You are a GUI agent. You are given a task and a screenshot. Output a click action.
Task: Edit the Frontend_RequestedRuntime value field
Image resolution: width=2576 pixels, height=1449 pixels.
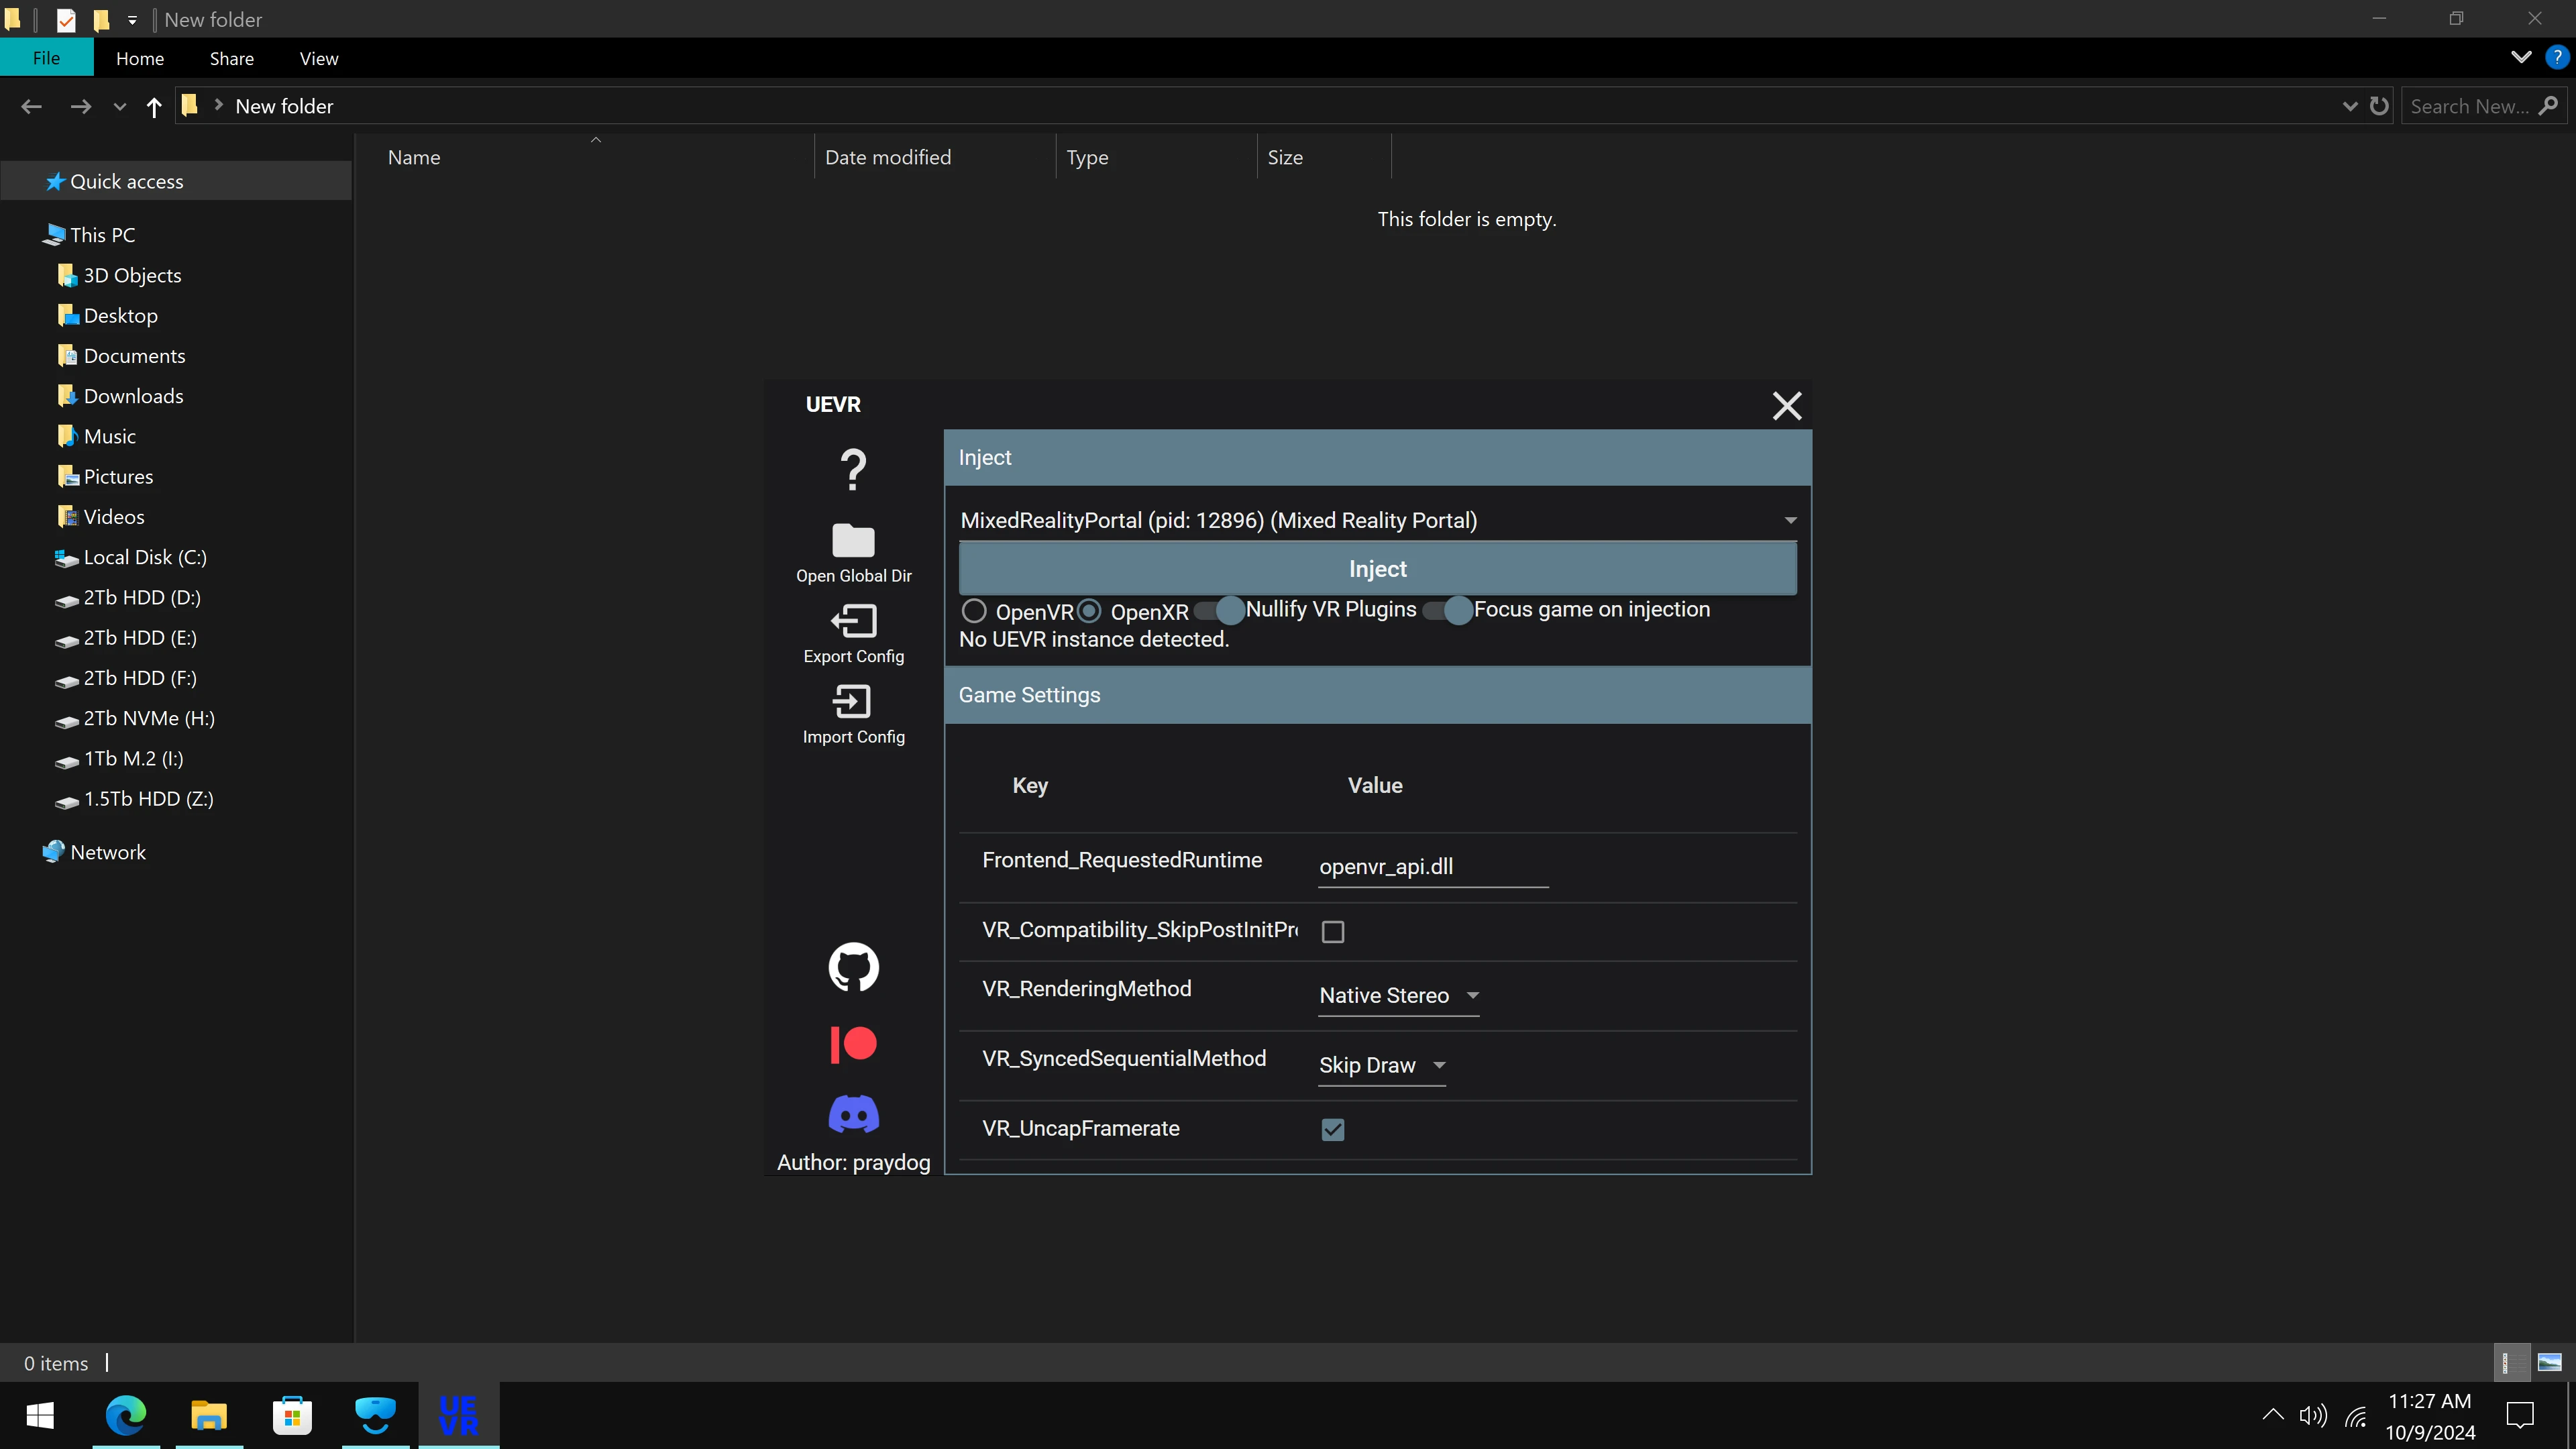(1433, 867)
